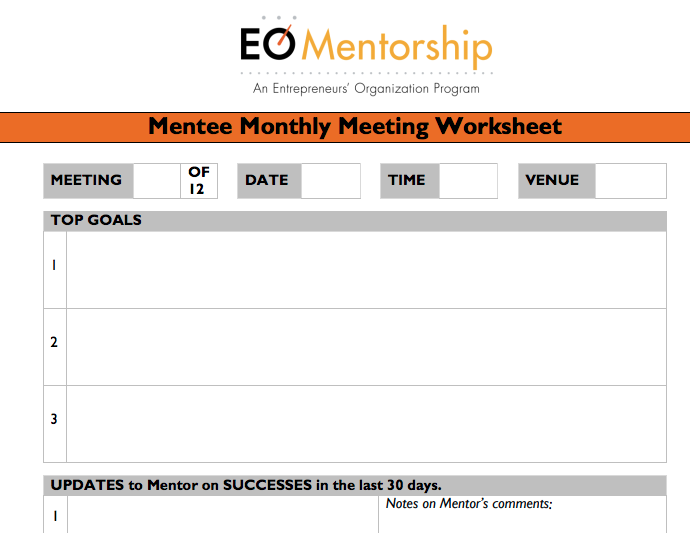
Task: Click the TOP GOALS section header
Action: [355, 221]
